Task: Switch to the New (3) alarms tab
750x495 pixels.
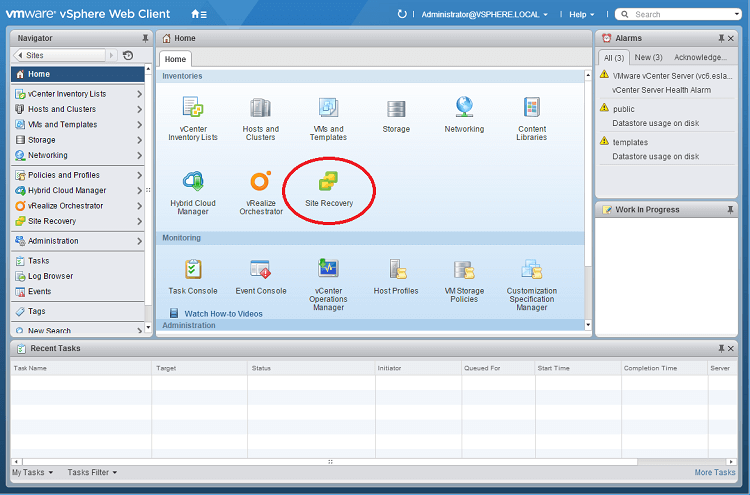Action: pos(649,57)
